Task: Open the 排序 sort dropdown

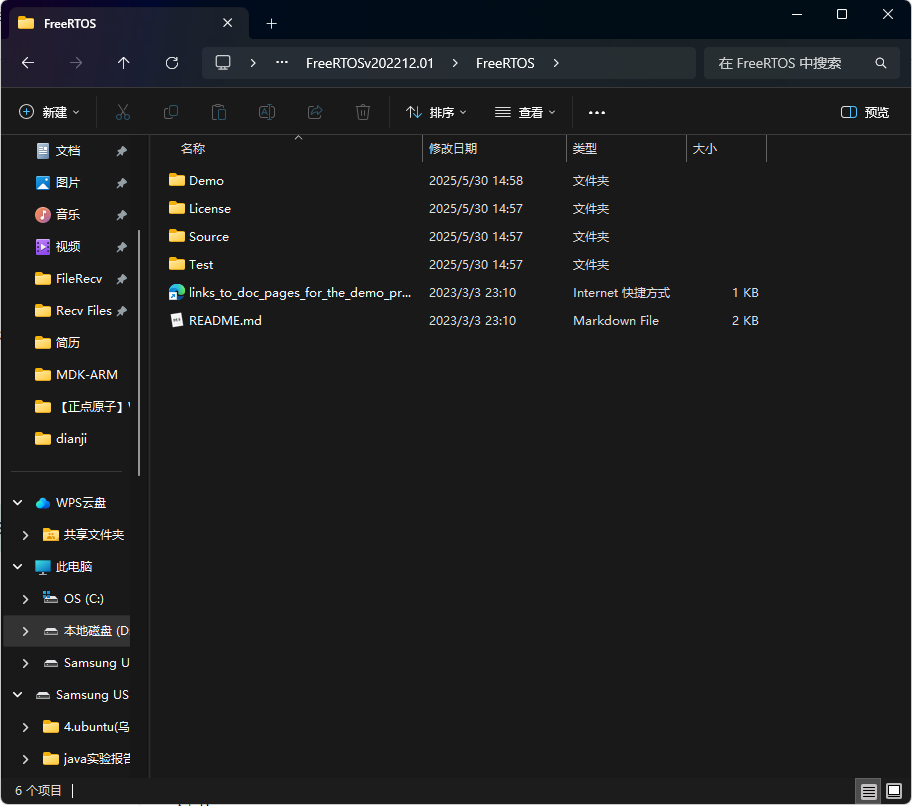Action: click(x=436, y=112)
